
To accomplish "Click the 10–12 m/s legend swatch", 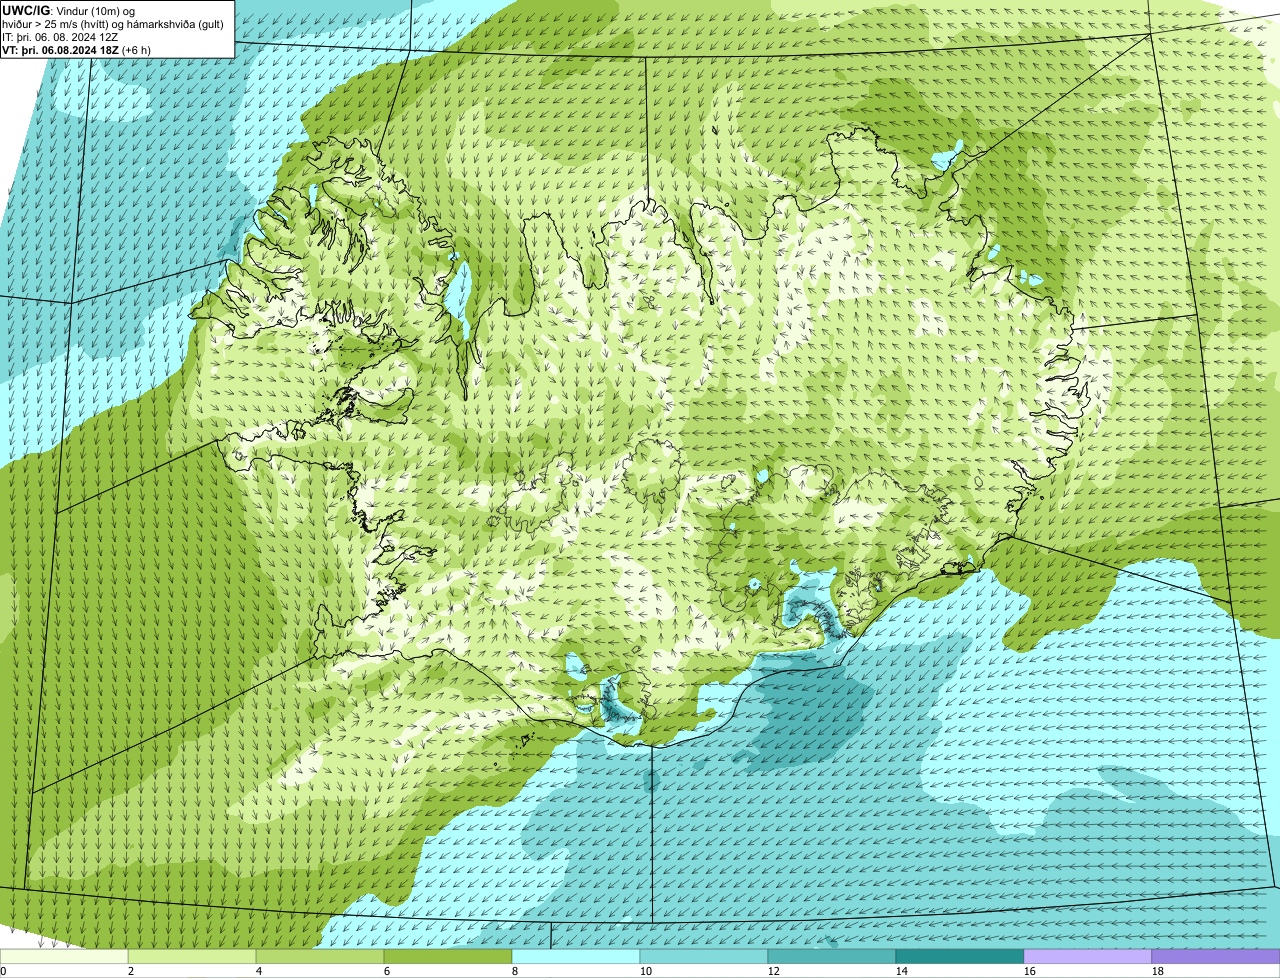I will click(704, 956).
